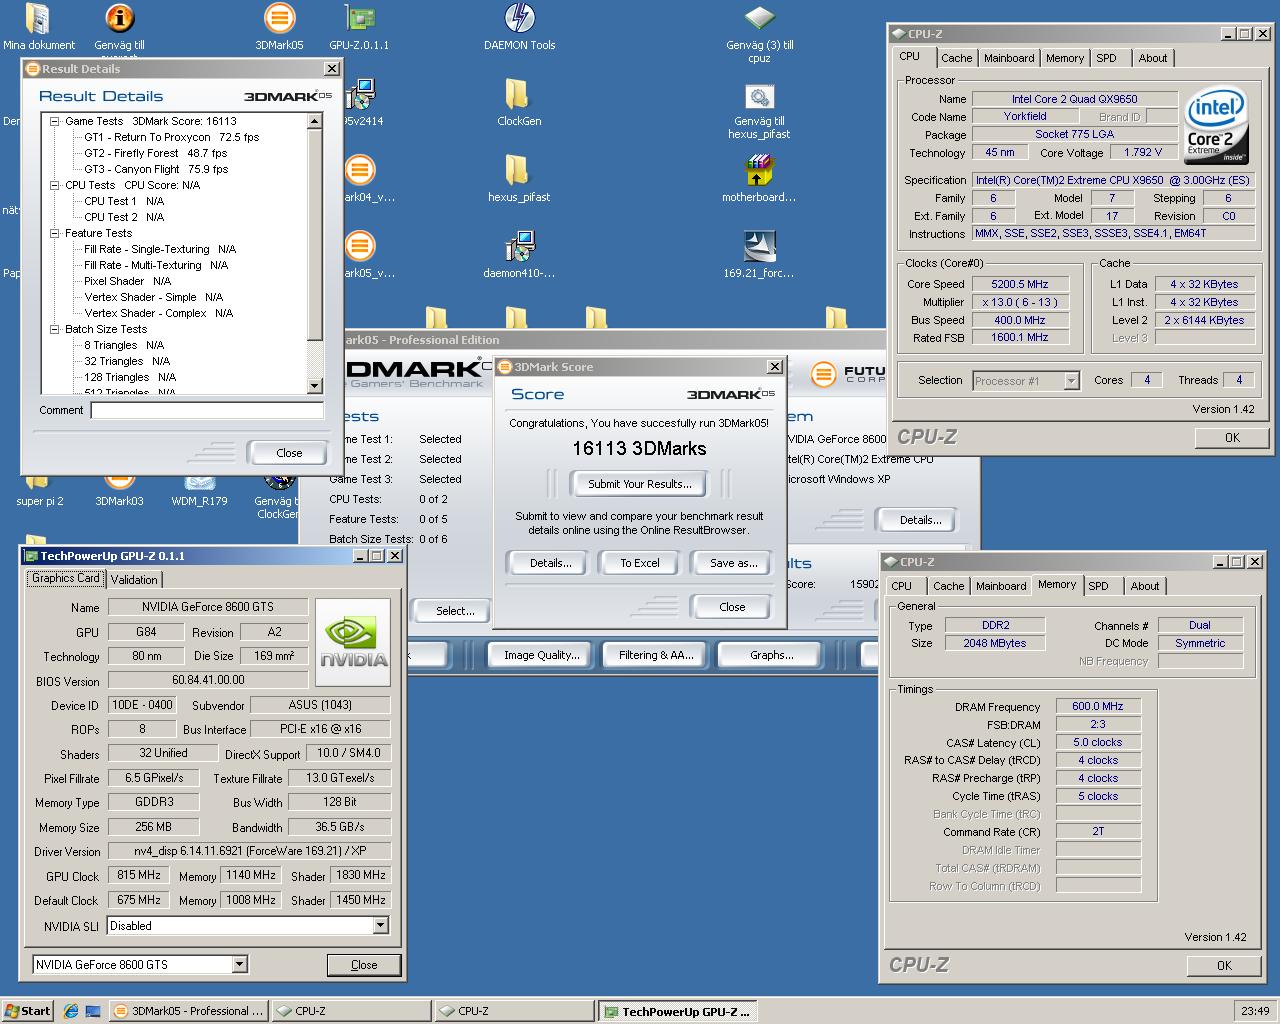Switch to the Cache tab in top CPU-Z

pos(956,58)
